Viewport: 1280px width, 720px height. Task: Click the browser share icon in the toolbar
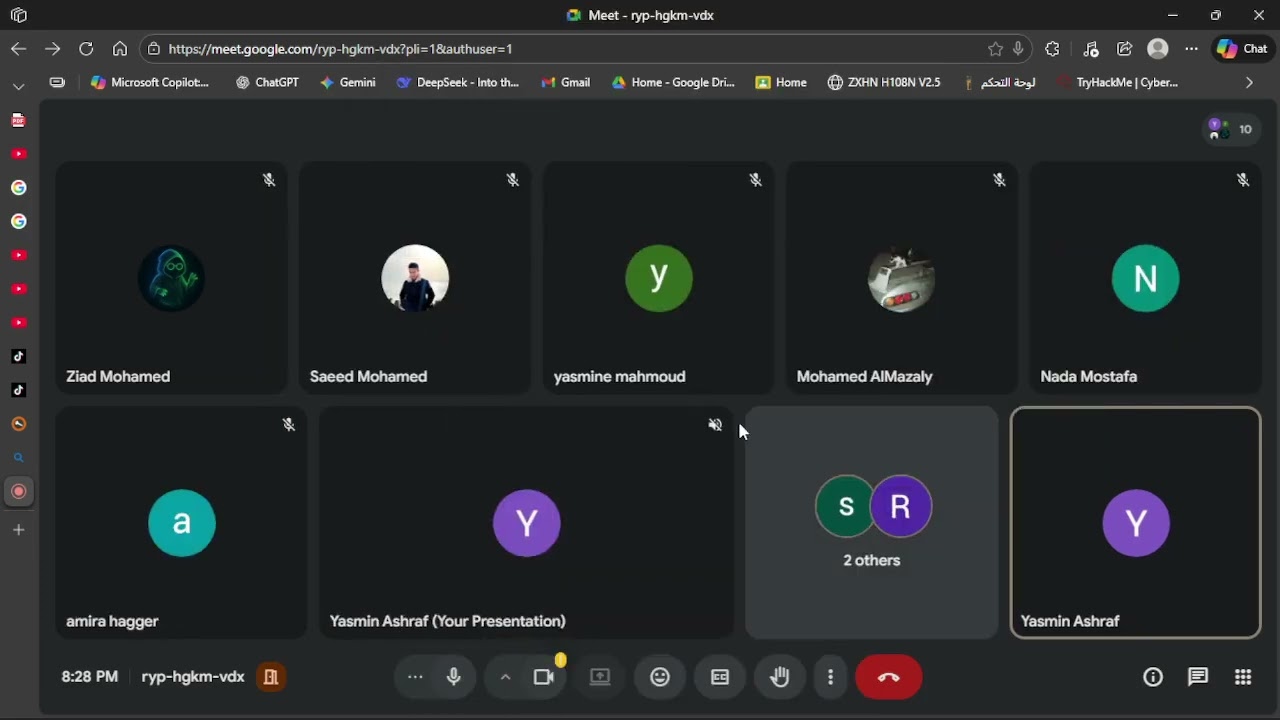[x=1125, y=49]
